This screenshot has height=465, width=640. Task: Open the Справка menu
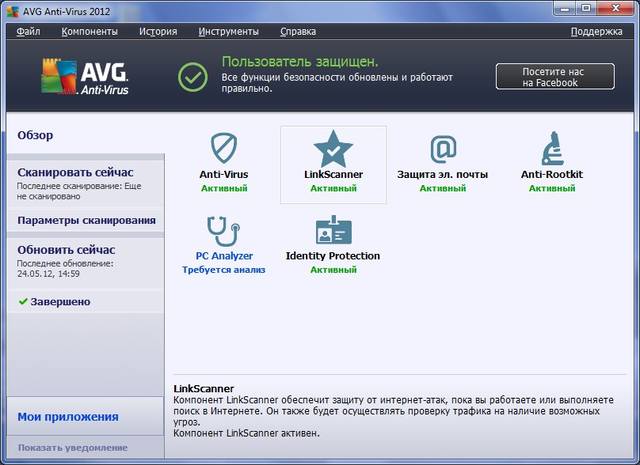tap(298, 31)
